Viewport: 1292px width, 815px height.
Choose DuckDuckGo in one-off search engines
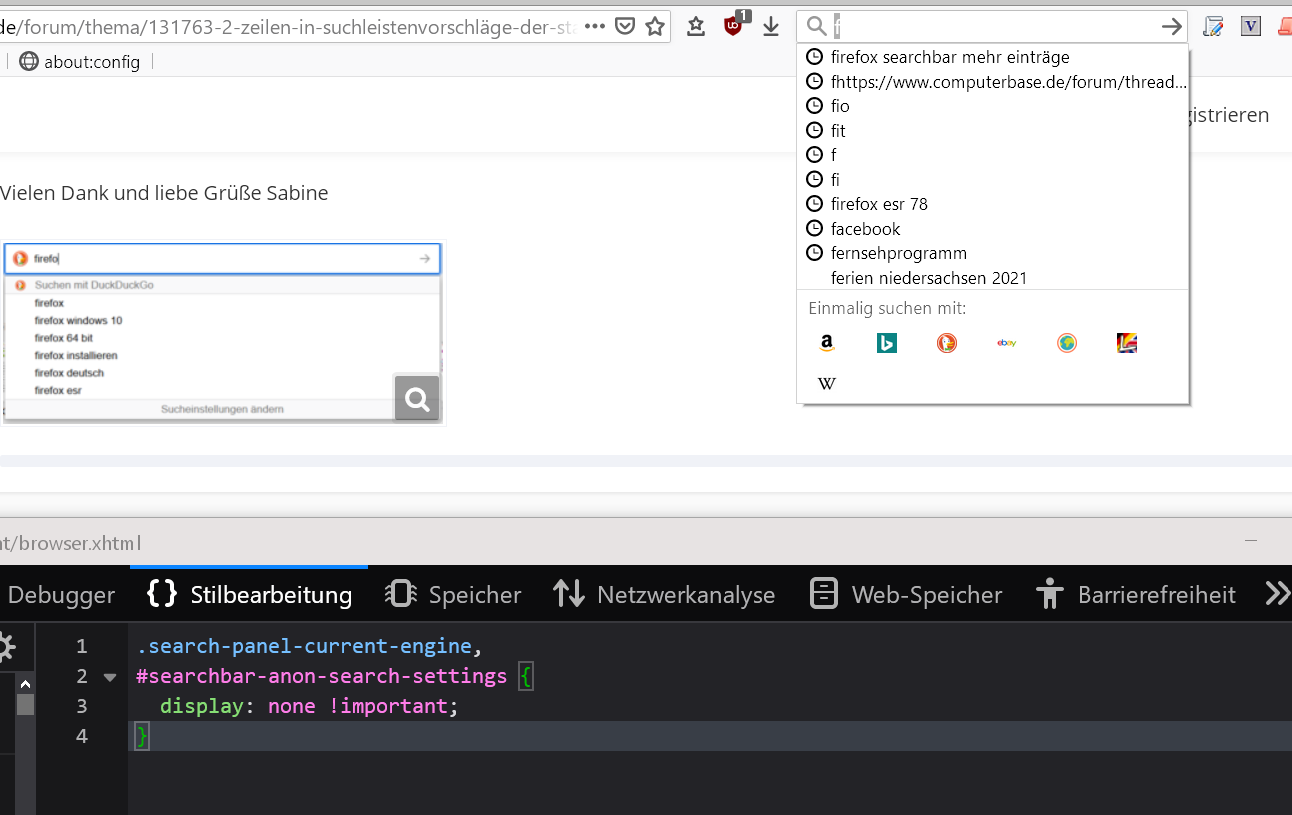(947, 343)
